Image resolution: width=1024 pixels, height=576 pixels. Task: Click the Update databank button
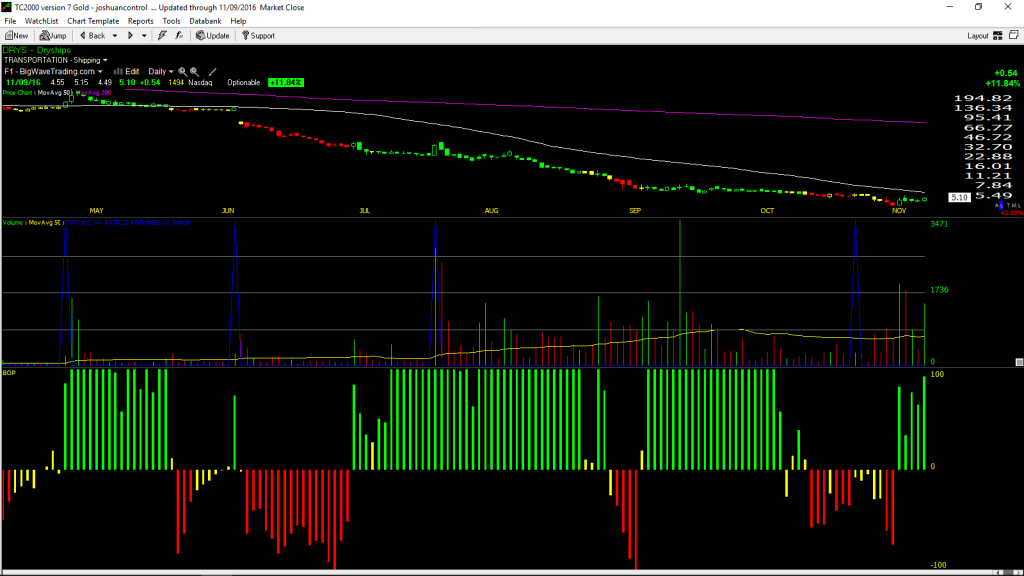click(x=213, y=36)
